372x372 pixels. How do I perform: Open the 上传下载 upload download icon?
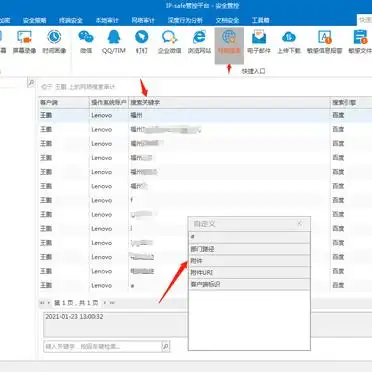point(289,42)
